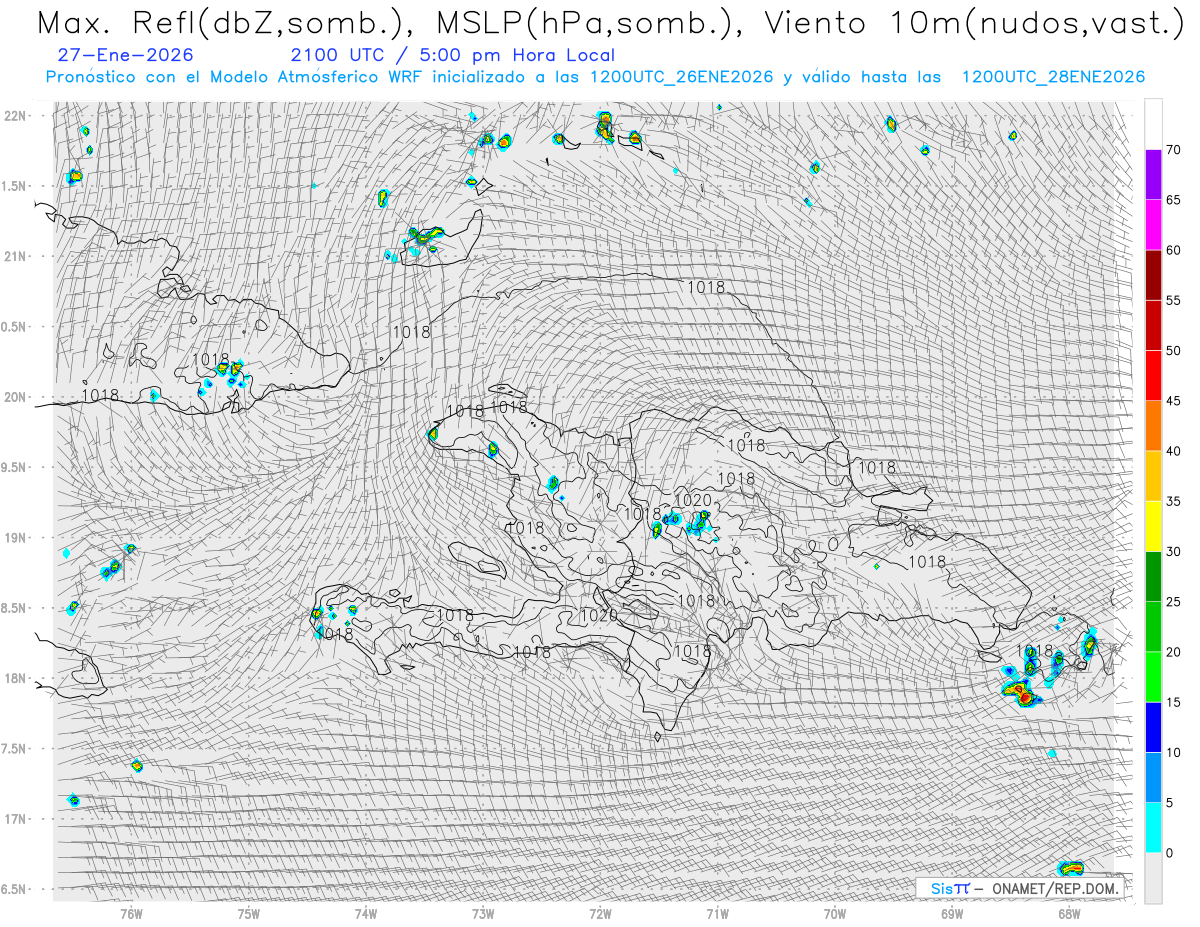Viewport: 1200px width, 927px height.
Task: Click the longitude axis label '76W'
Action: tap(131, 913)
